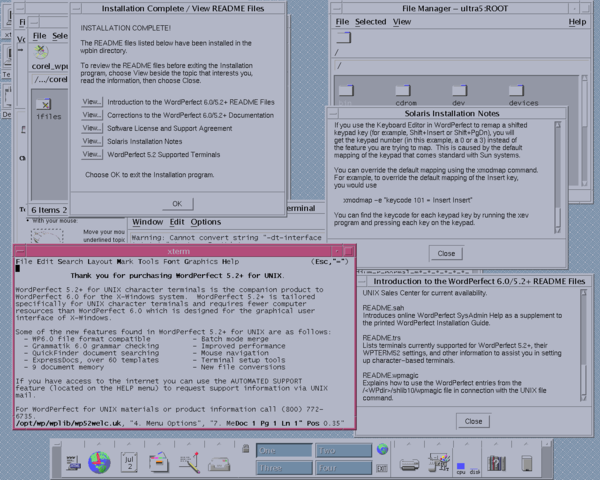Click the monitor icon beside the globe clock
Screen dimensions: 600x480
73,462
